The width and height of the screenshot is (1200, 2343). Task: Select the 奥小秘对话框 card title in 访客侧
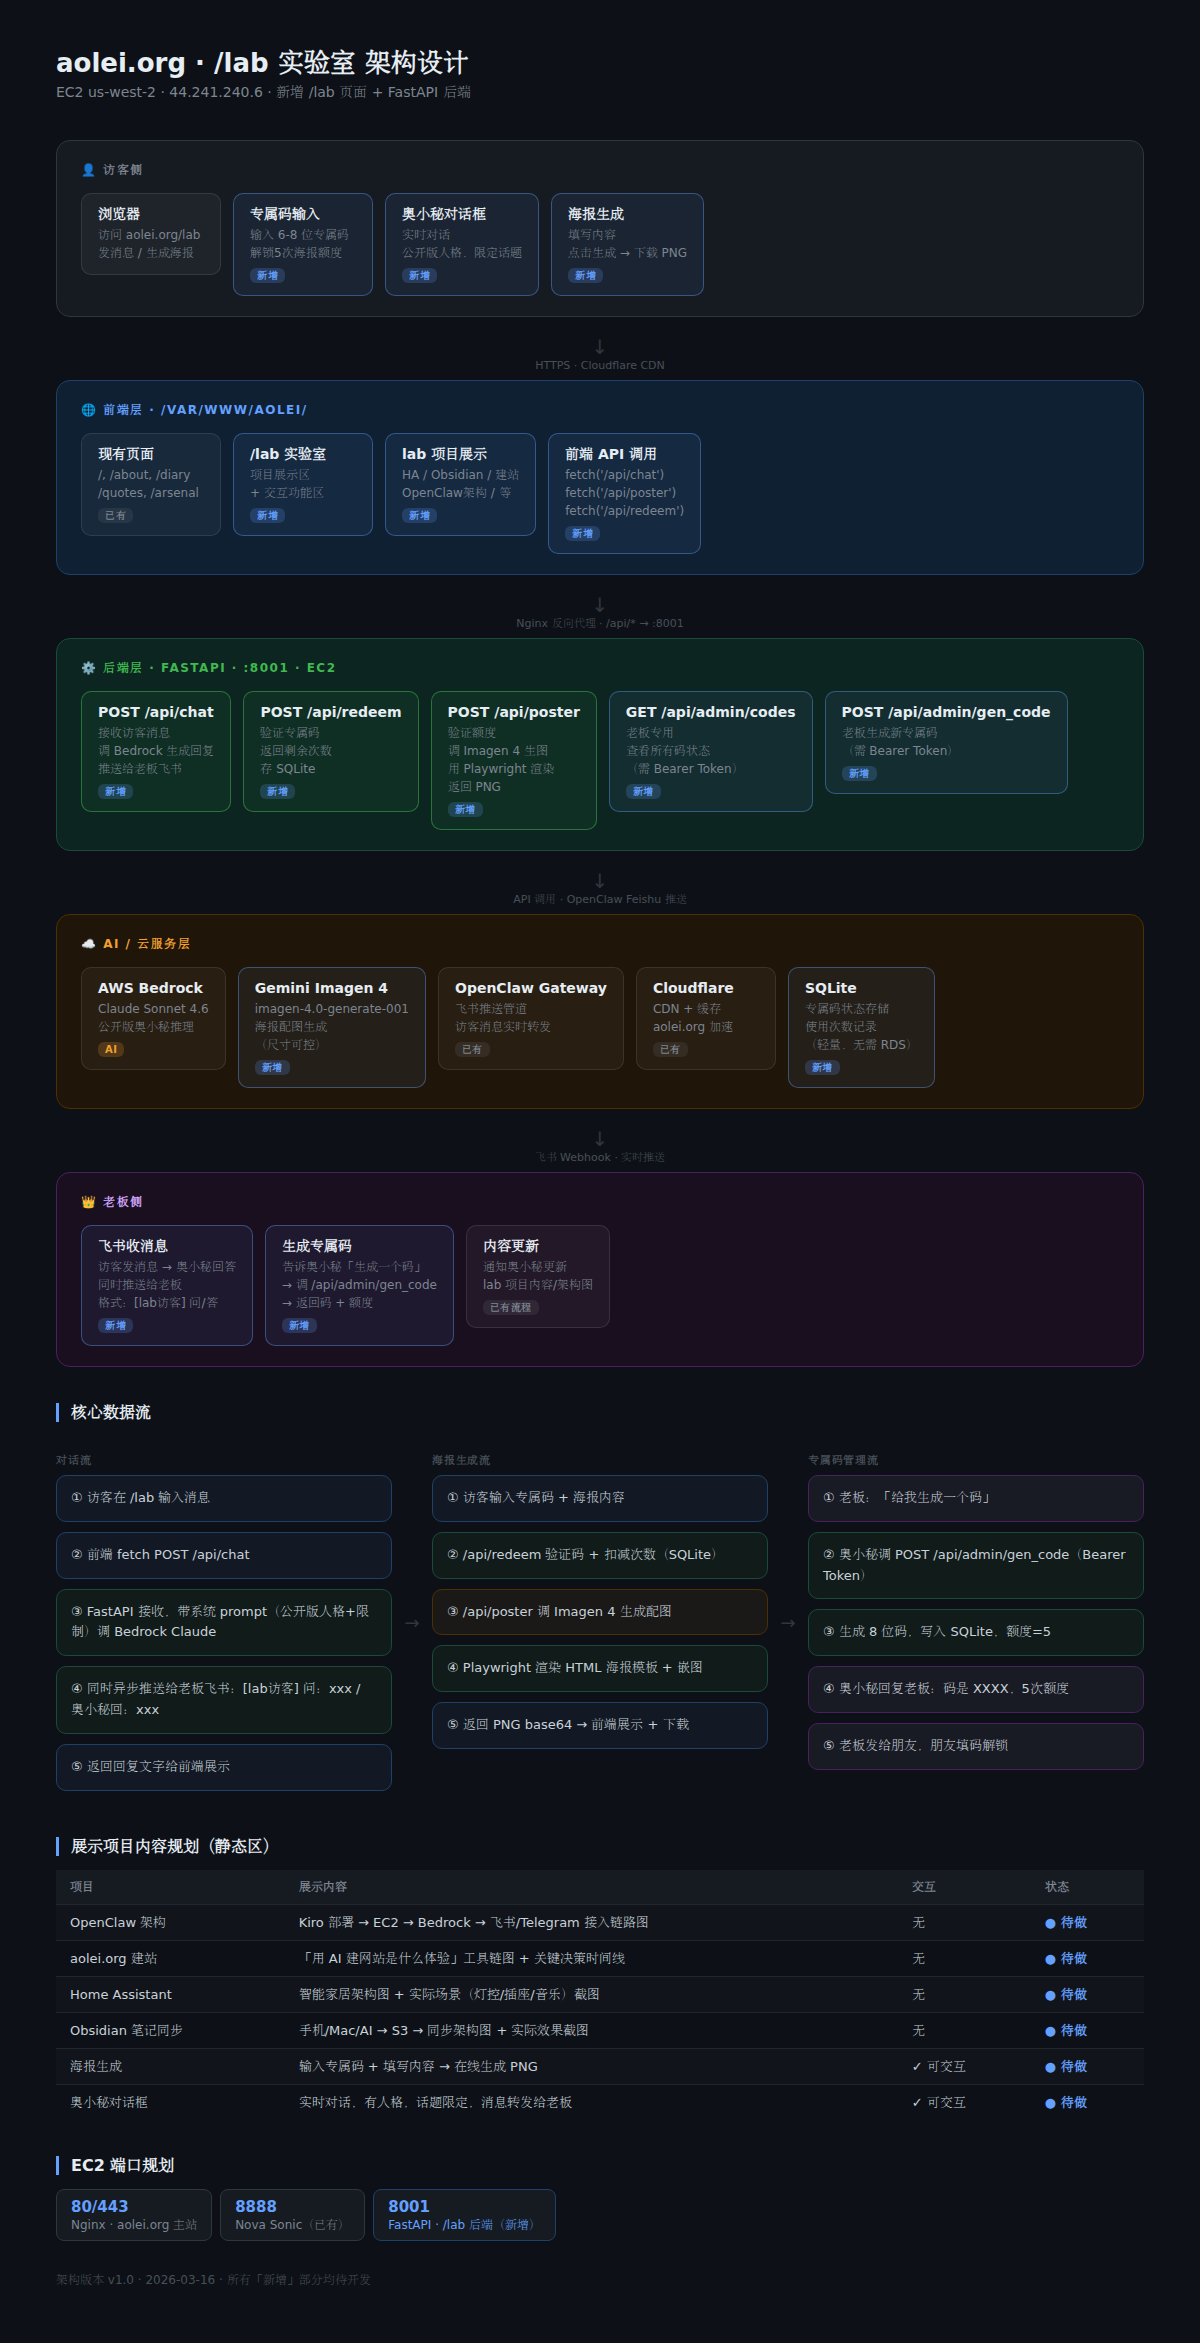pos(444,214)
